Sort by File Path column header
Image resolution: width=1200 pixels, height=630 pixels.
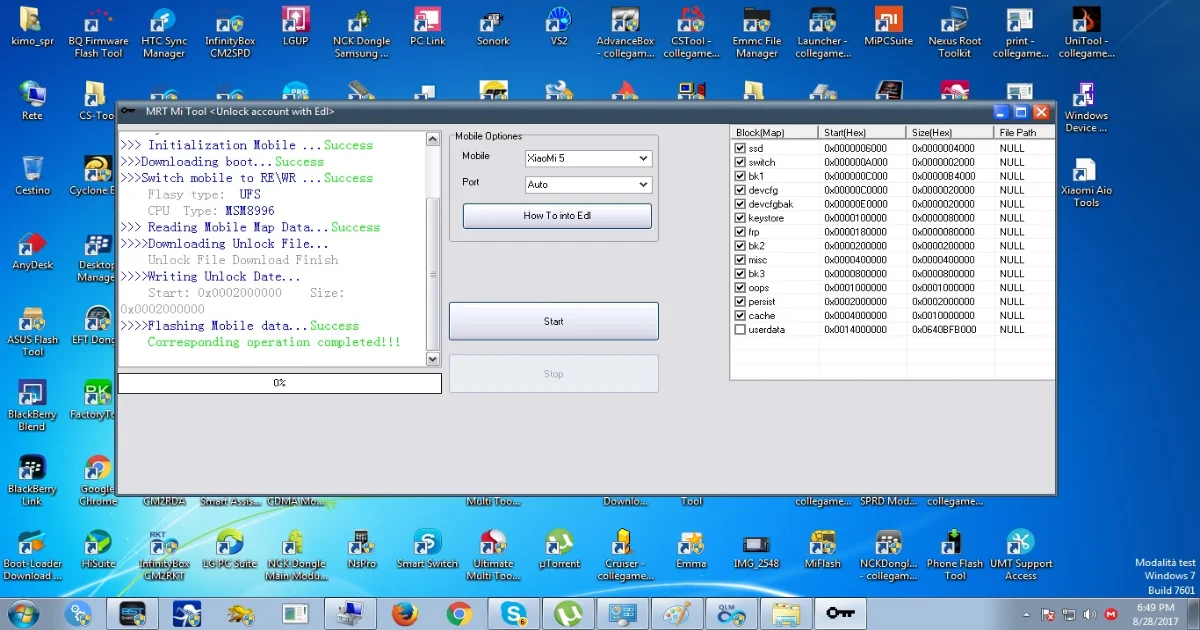(1024, 132)
